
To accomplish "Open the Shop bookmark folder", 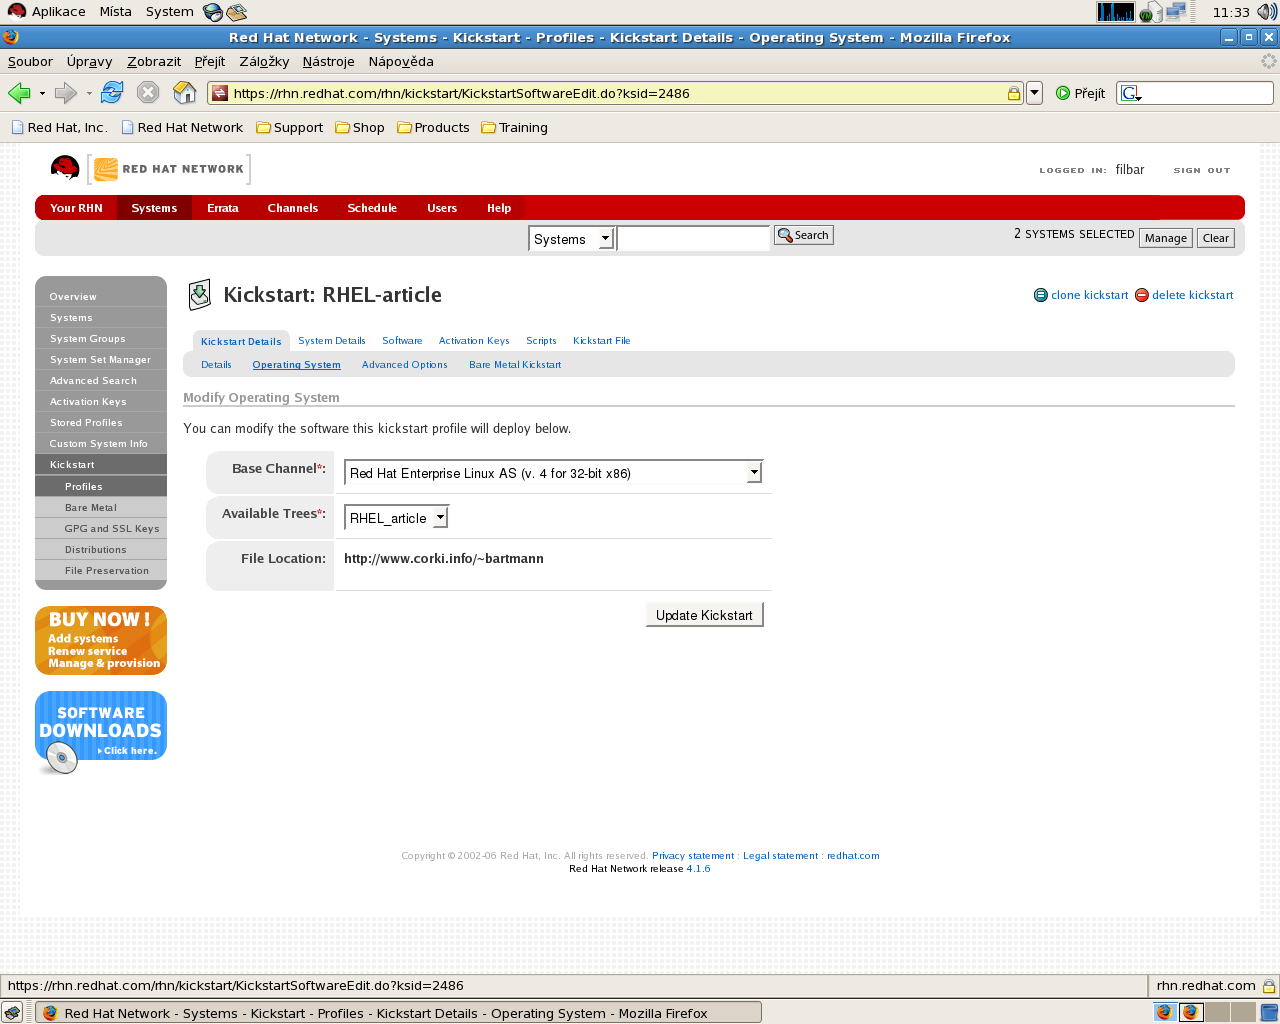I will 360,127.
